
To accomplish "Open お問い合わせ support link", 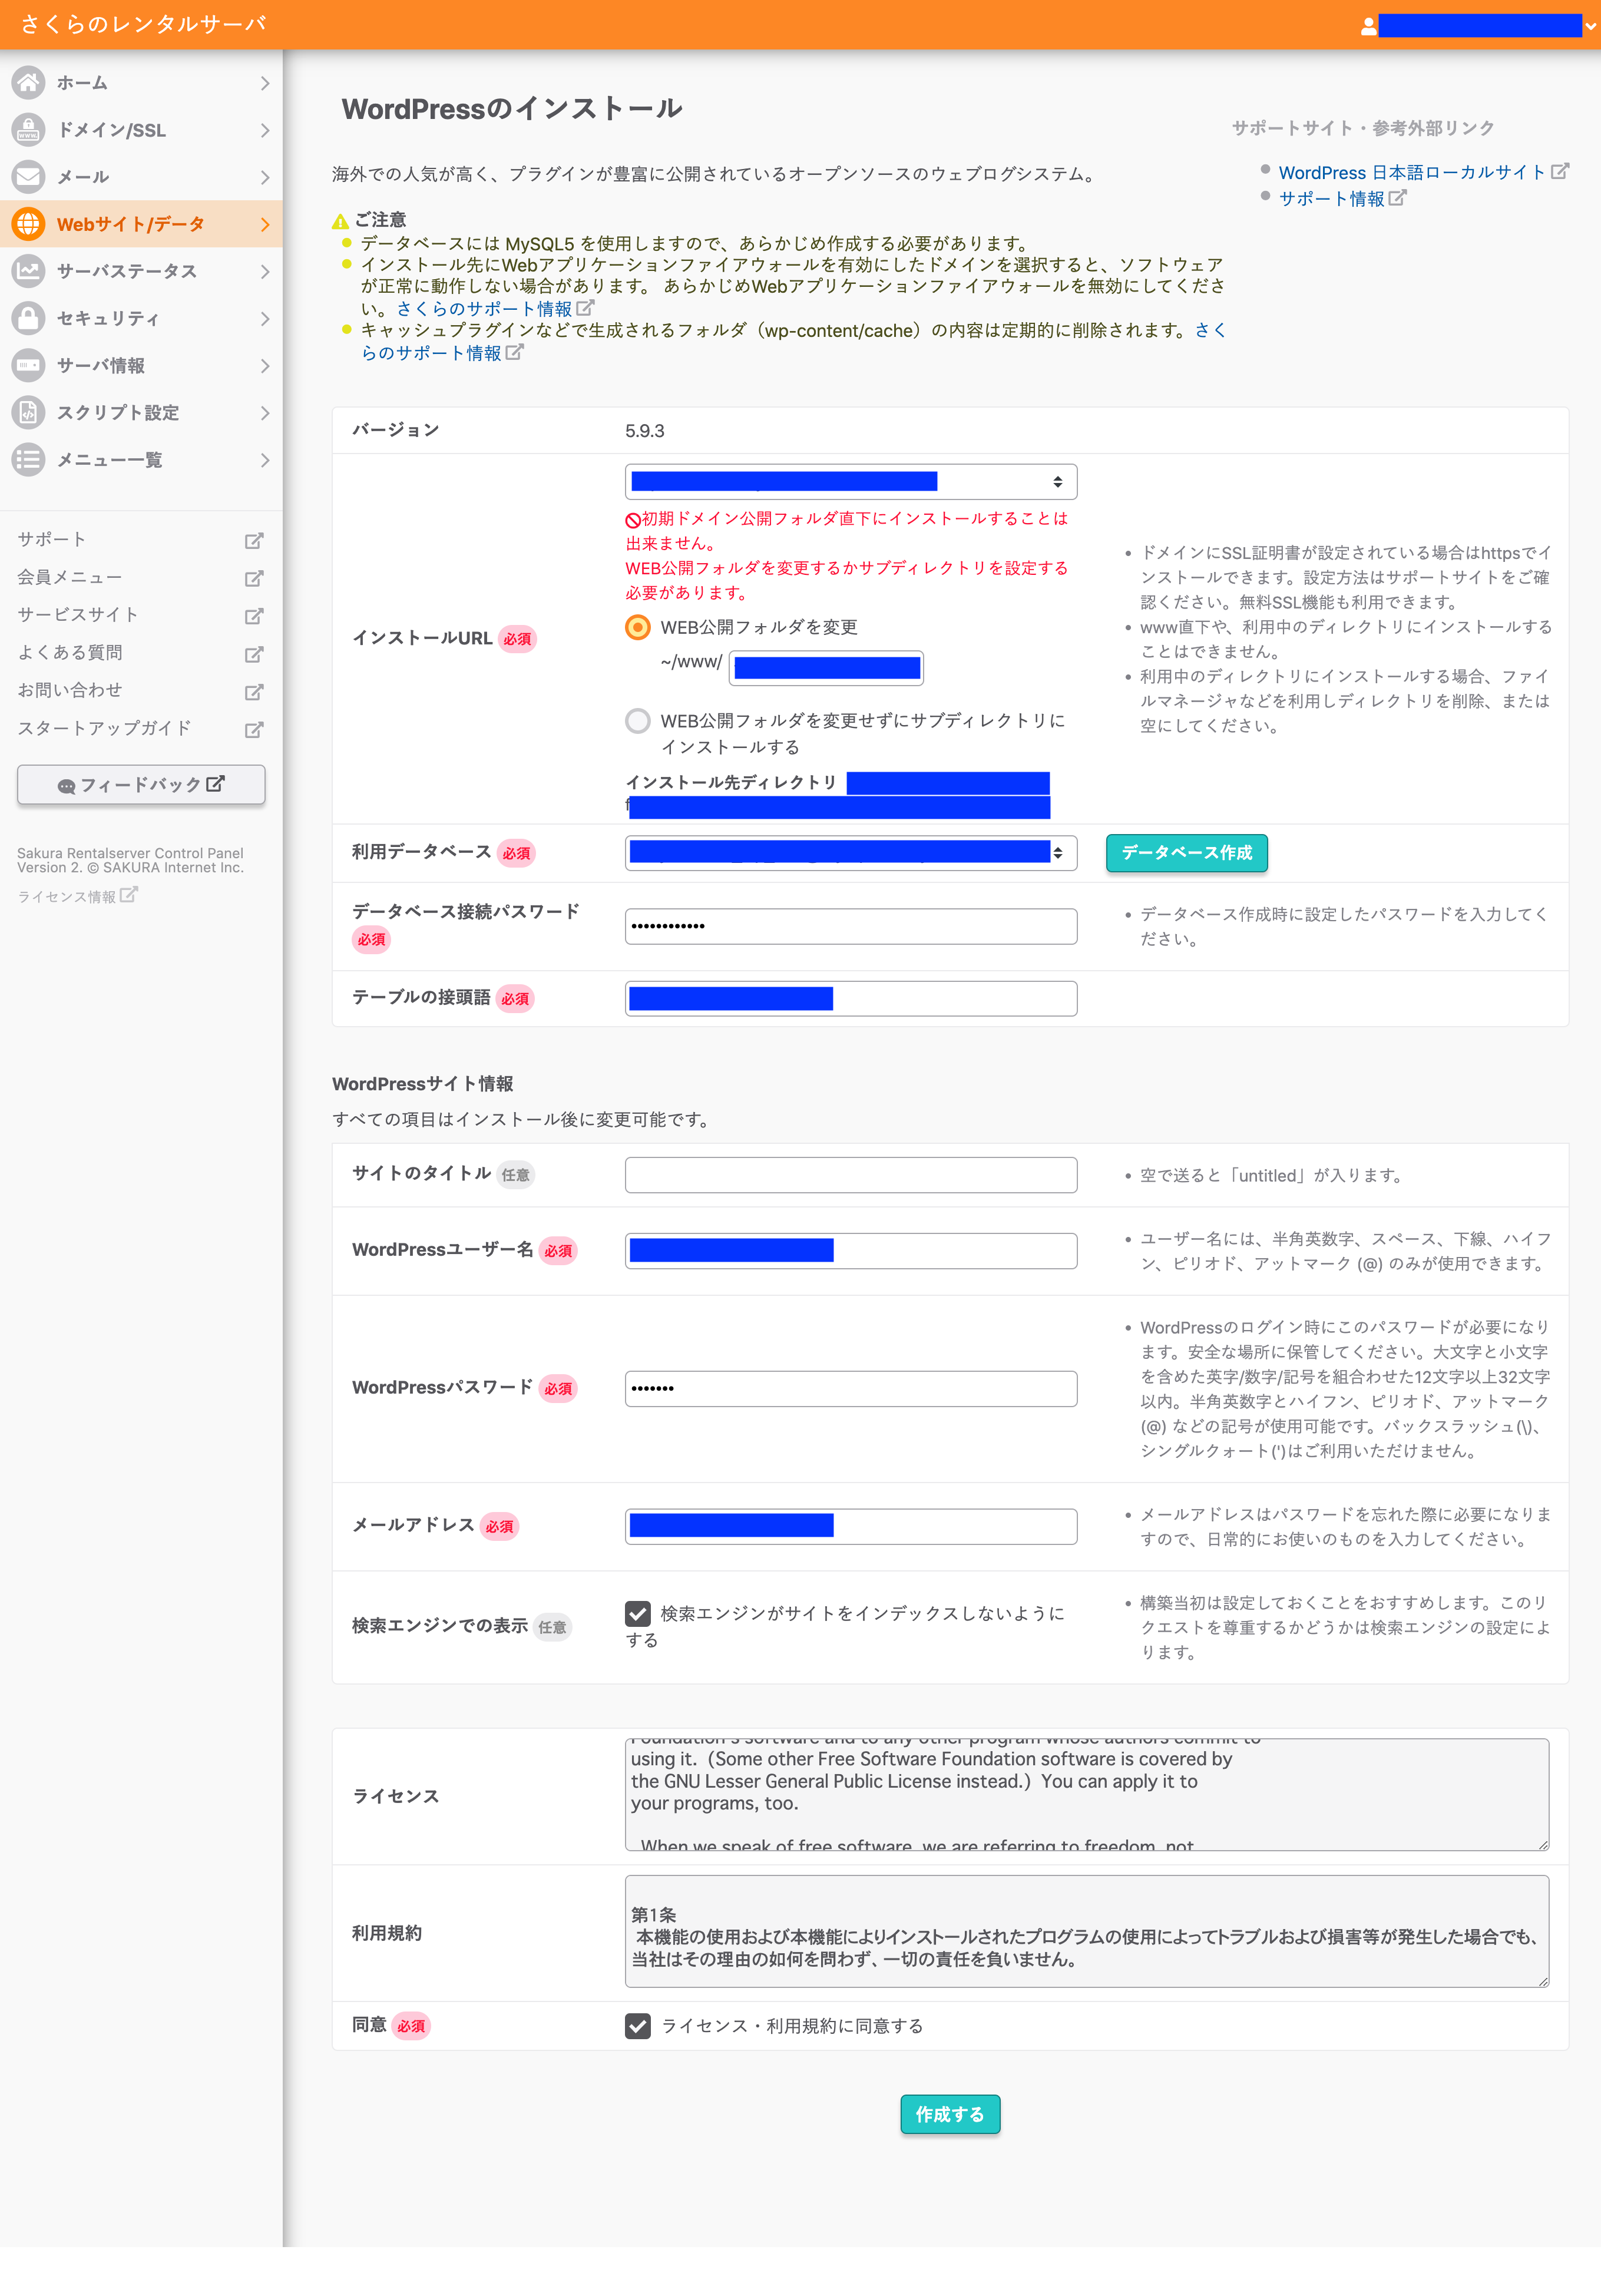I will click(x=70, y=690).
